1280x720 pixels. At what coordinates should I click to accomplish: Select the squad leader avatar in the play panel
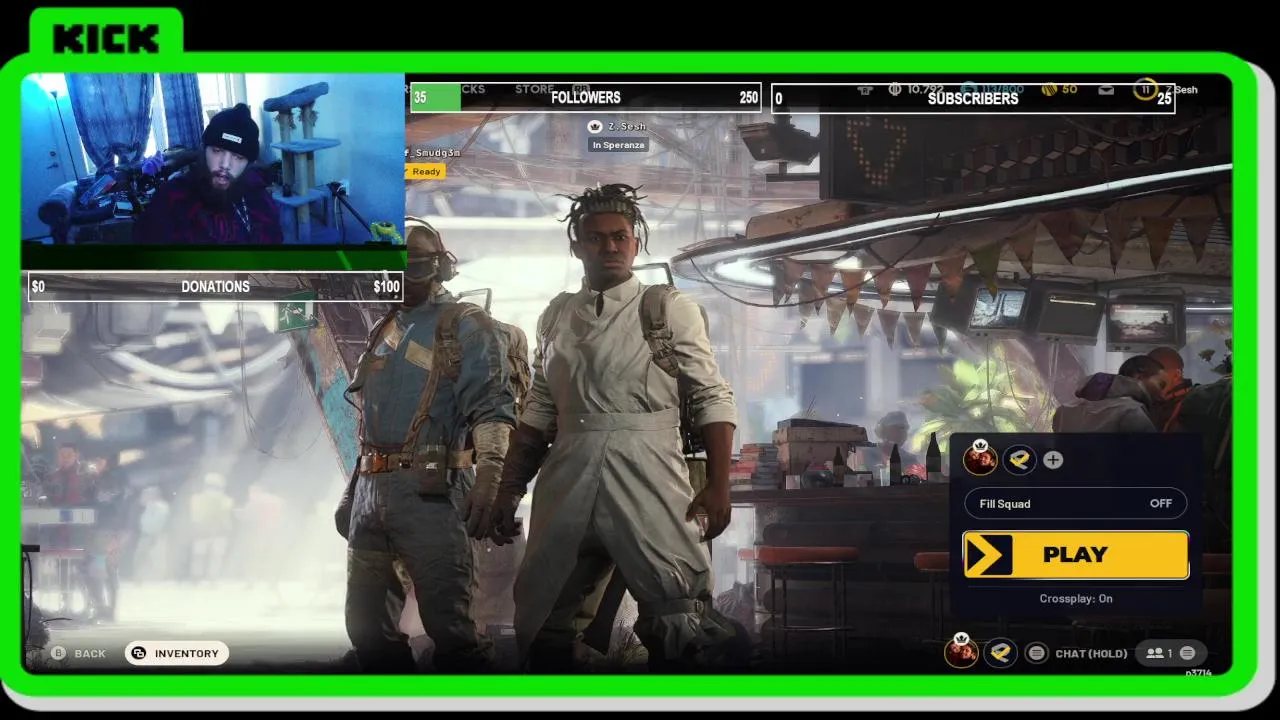point(980,459)
